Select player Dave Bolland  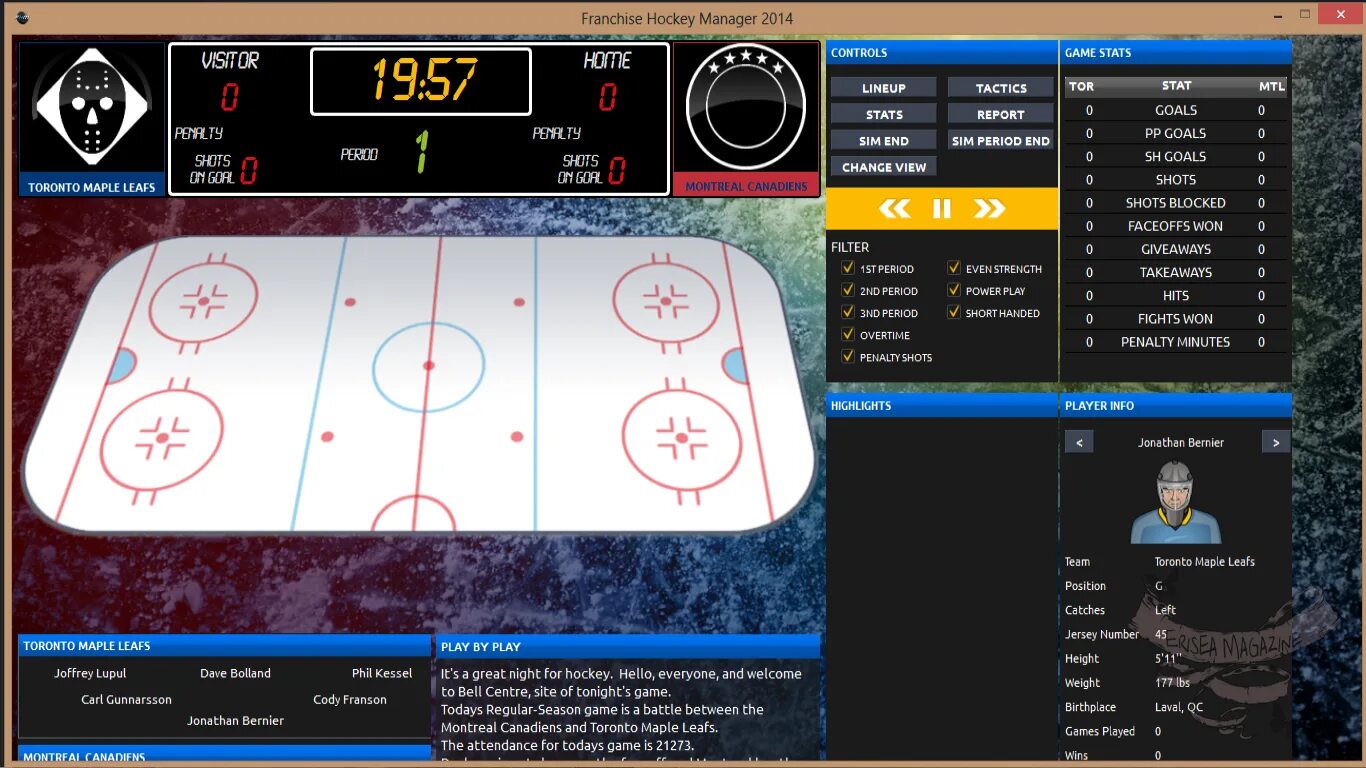point(235,673)
